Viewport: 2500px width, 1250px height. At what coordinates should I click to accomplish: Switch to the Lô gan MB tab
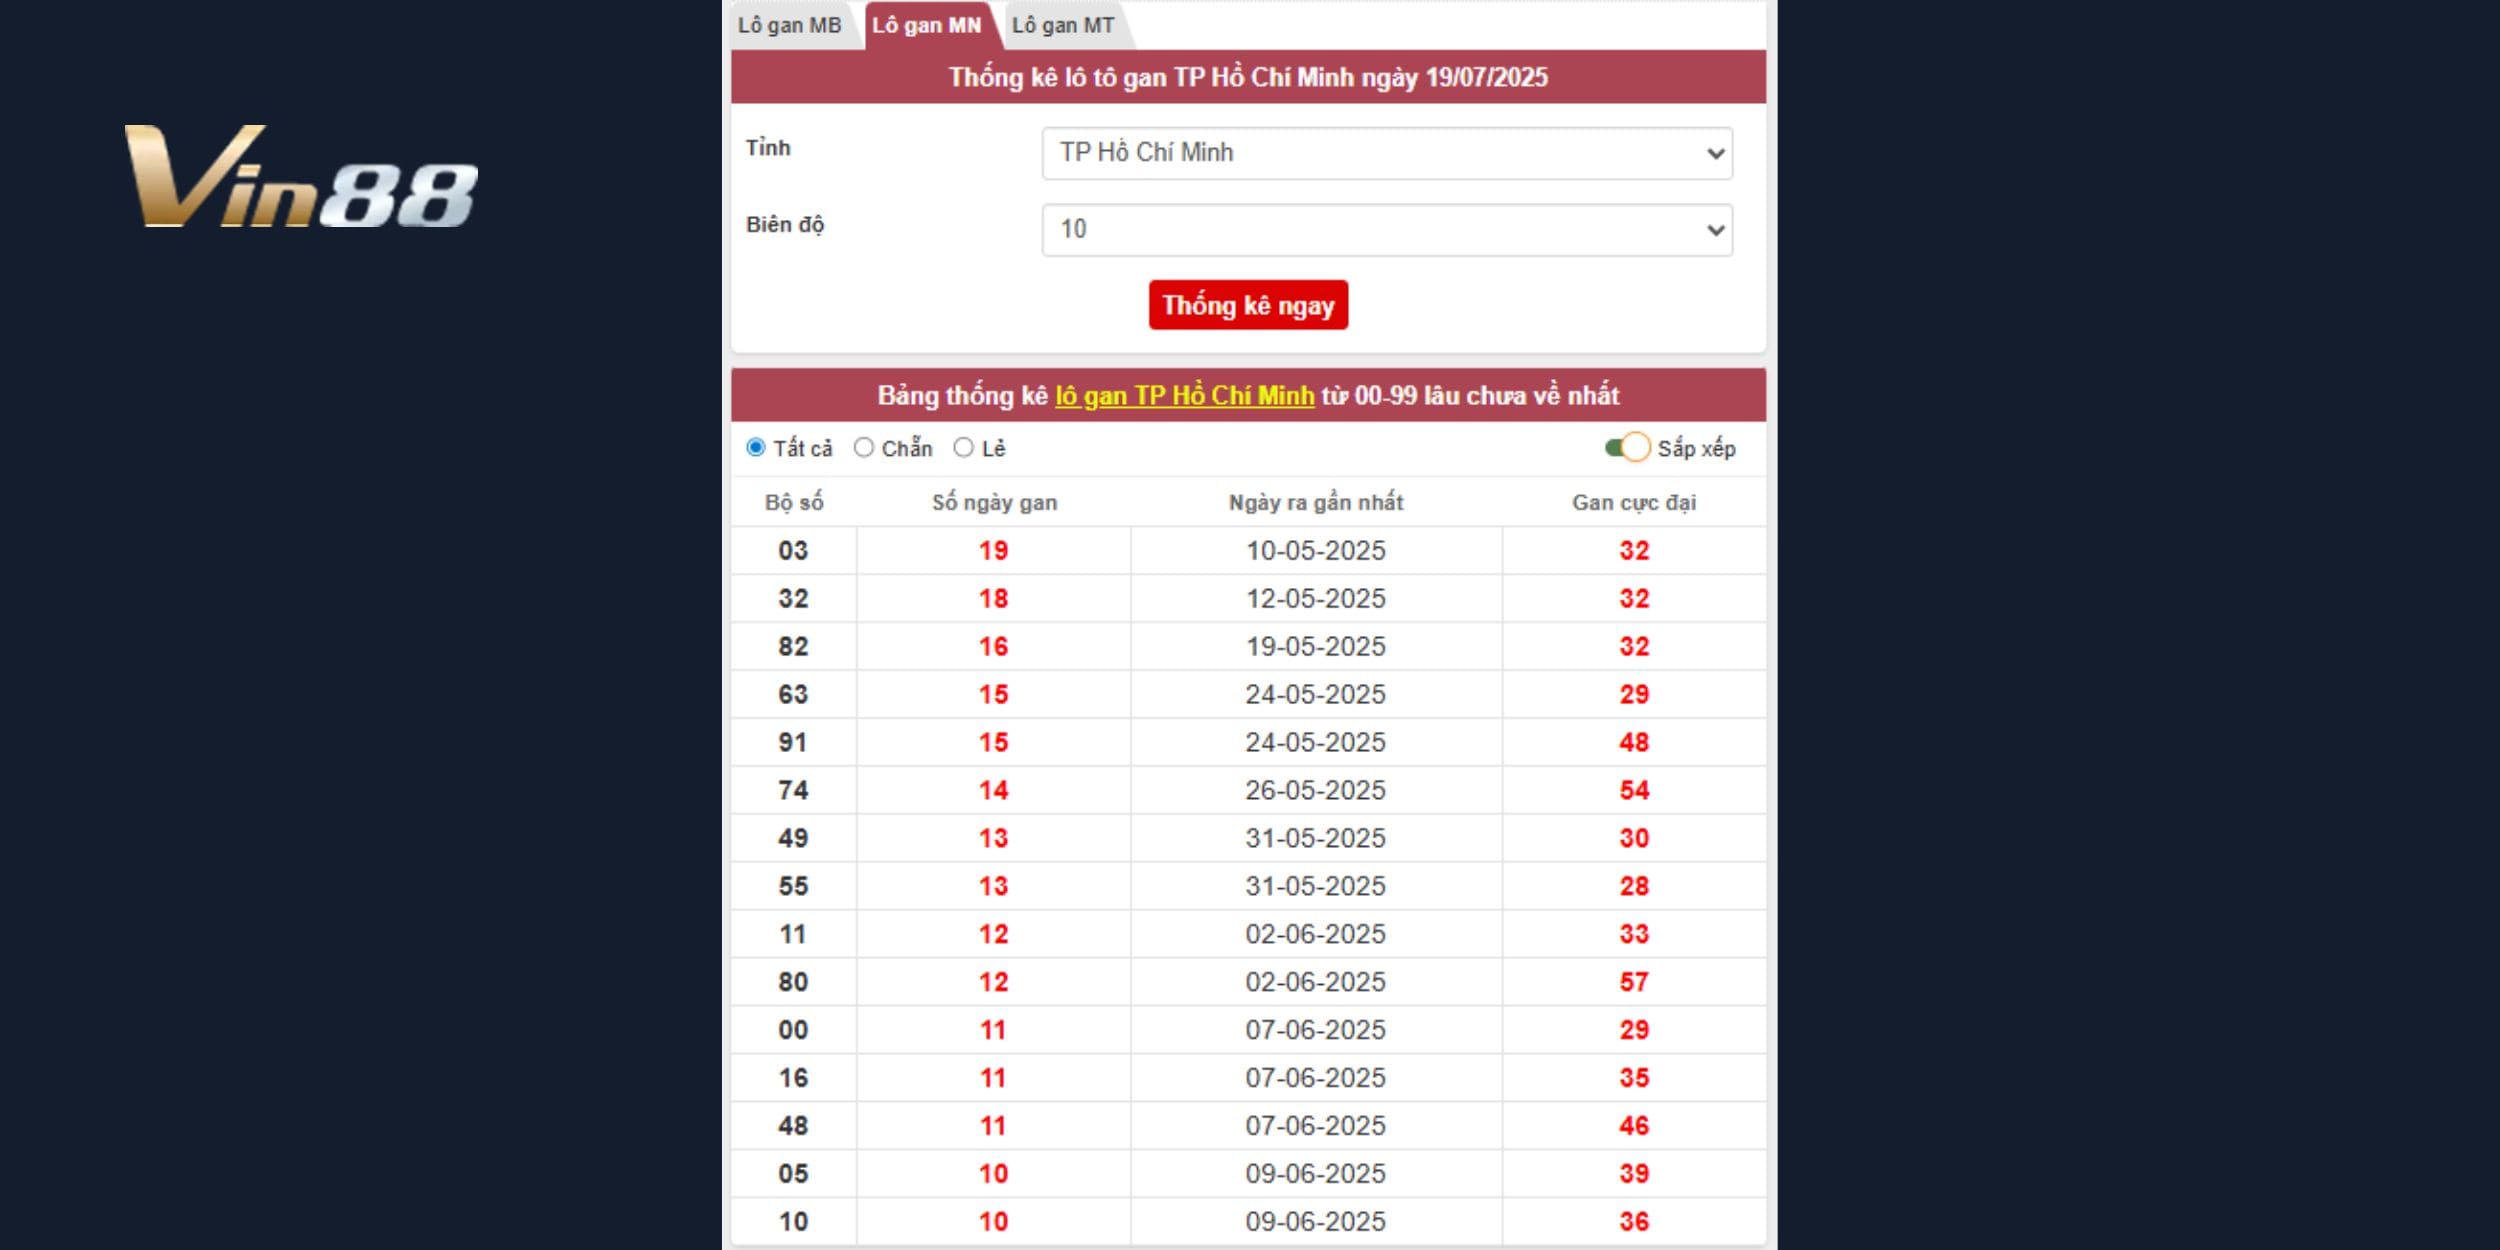coord(790,26)
